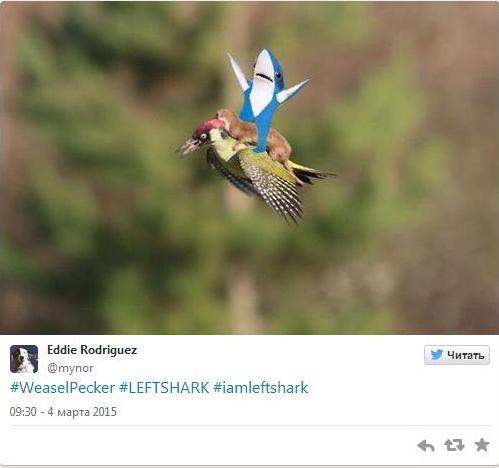
Task: Open the @mynor handle link
Action: [x=70, y=368]
